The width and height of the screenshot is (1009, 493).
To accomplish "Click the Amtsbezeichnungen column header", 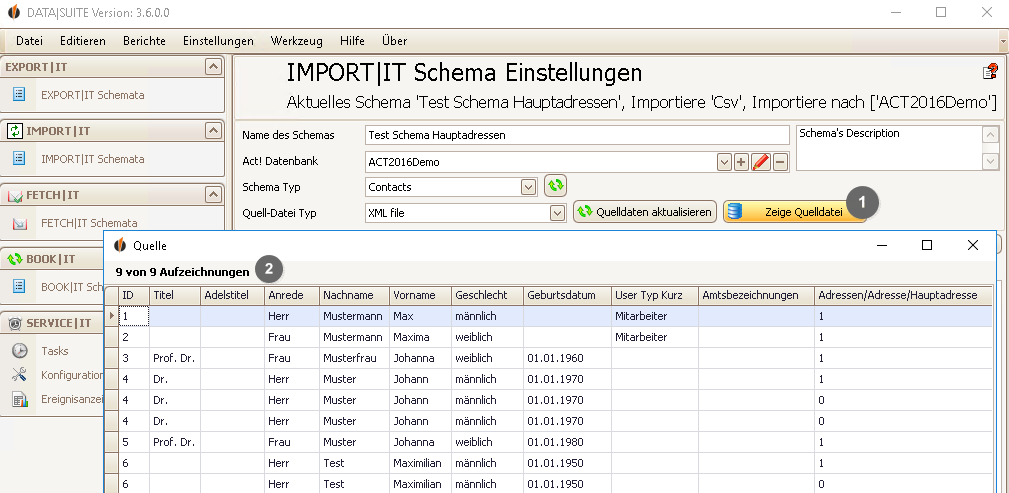I will coord(756,295).
